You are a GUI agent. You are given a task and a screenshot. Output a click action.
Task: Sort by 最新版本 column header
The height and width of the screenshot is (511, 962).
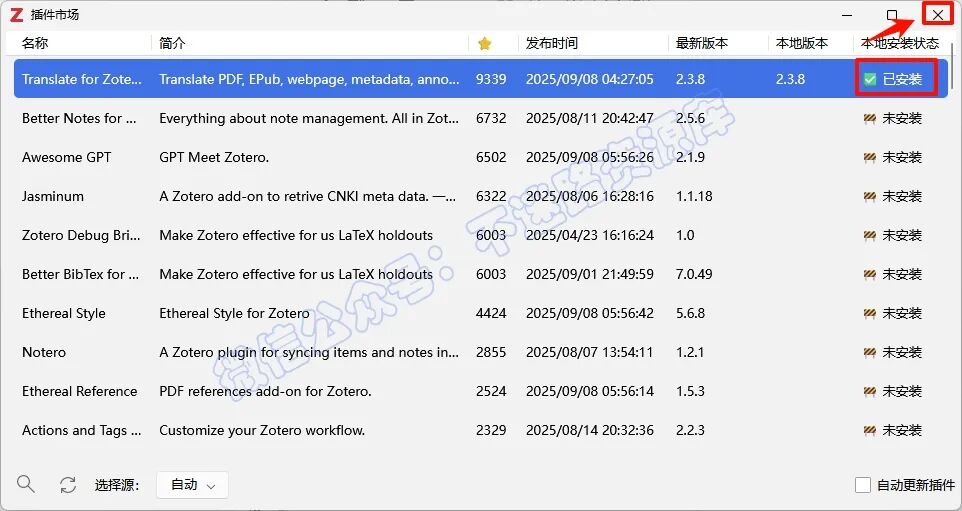click(702, 43)
